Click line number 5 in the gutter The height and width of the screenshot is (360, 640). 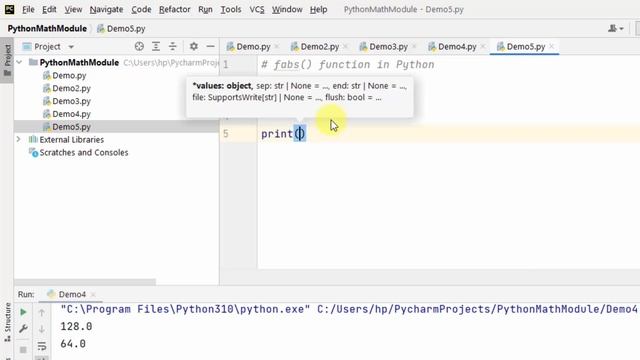226,134
